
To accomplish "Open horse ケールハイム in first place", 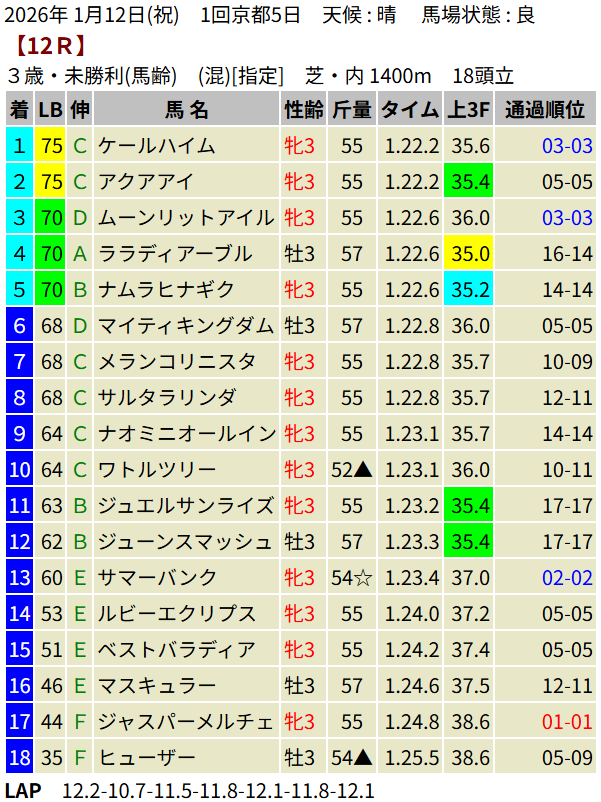I will [156, 146].
